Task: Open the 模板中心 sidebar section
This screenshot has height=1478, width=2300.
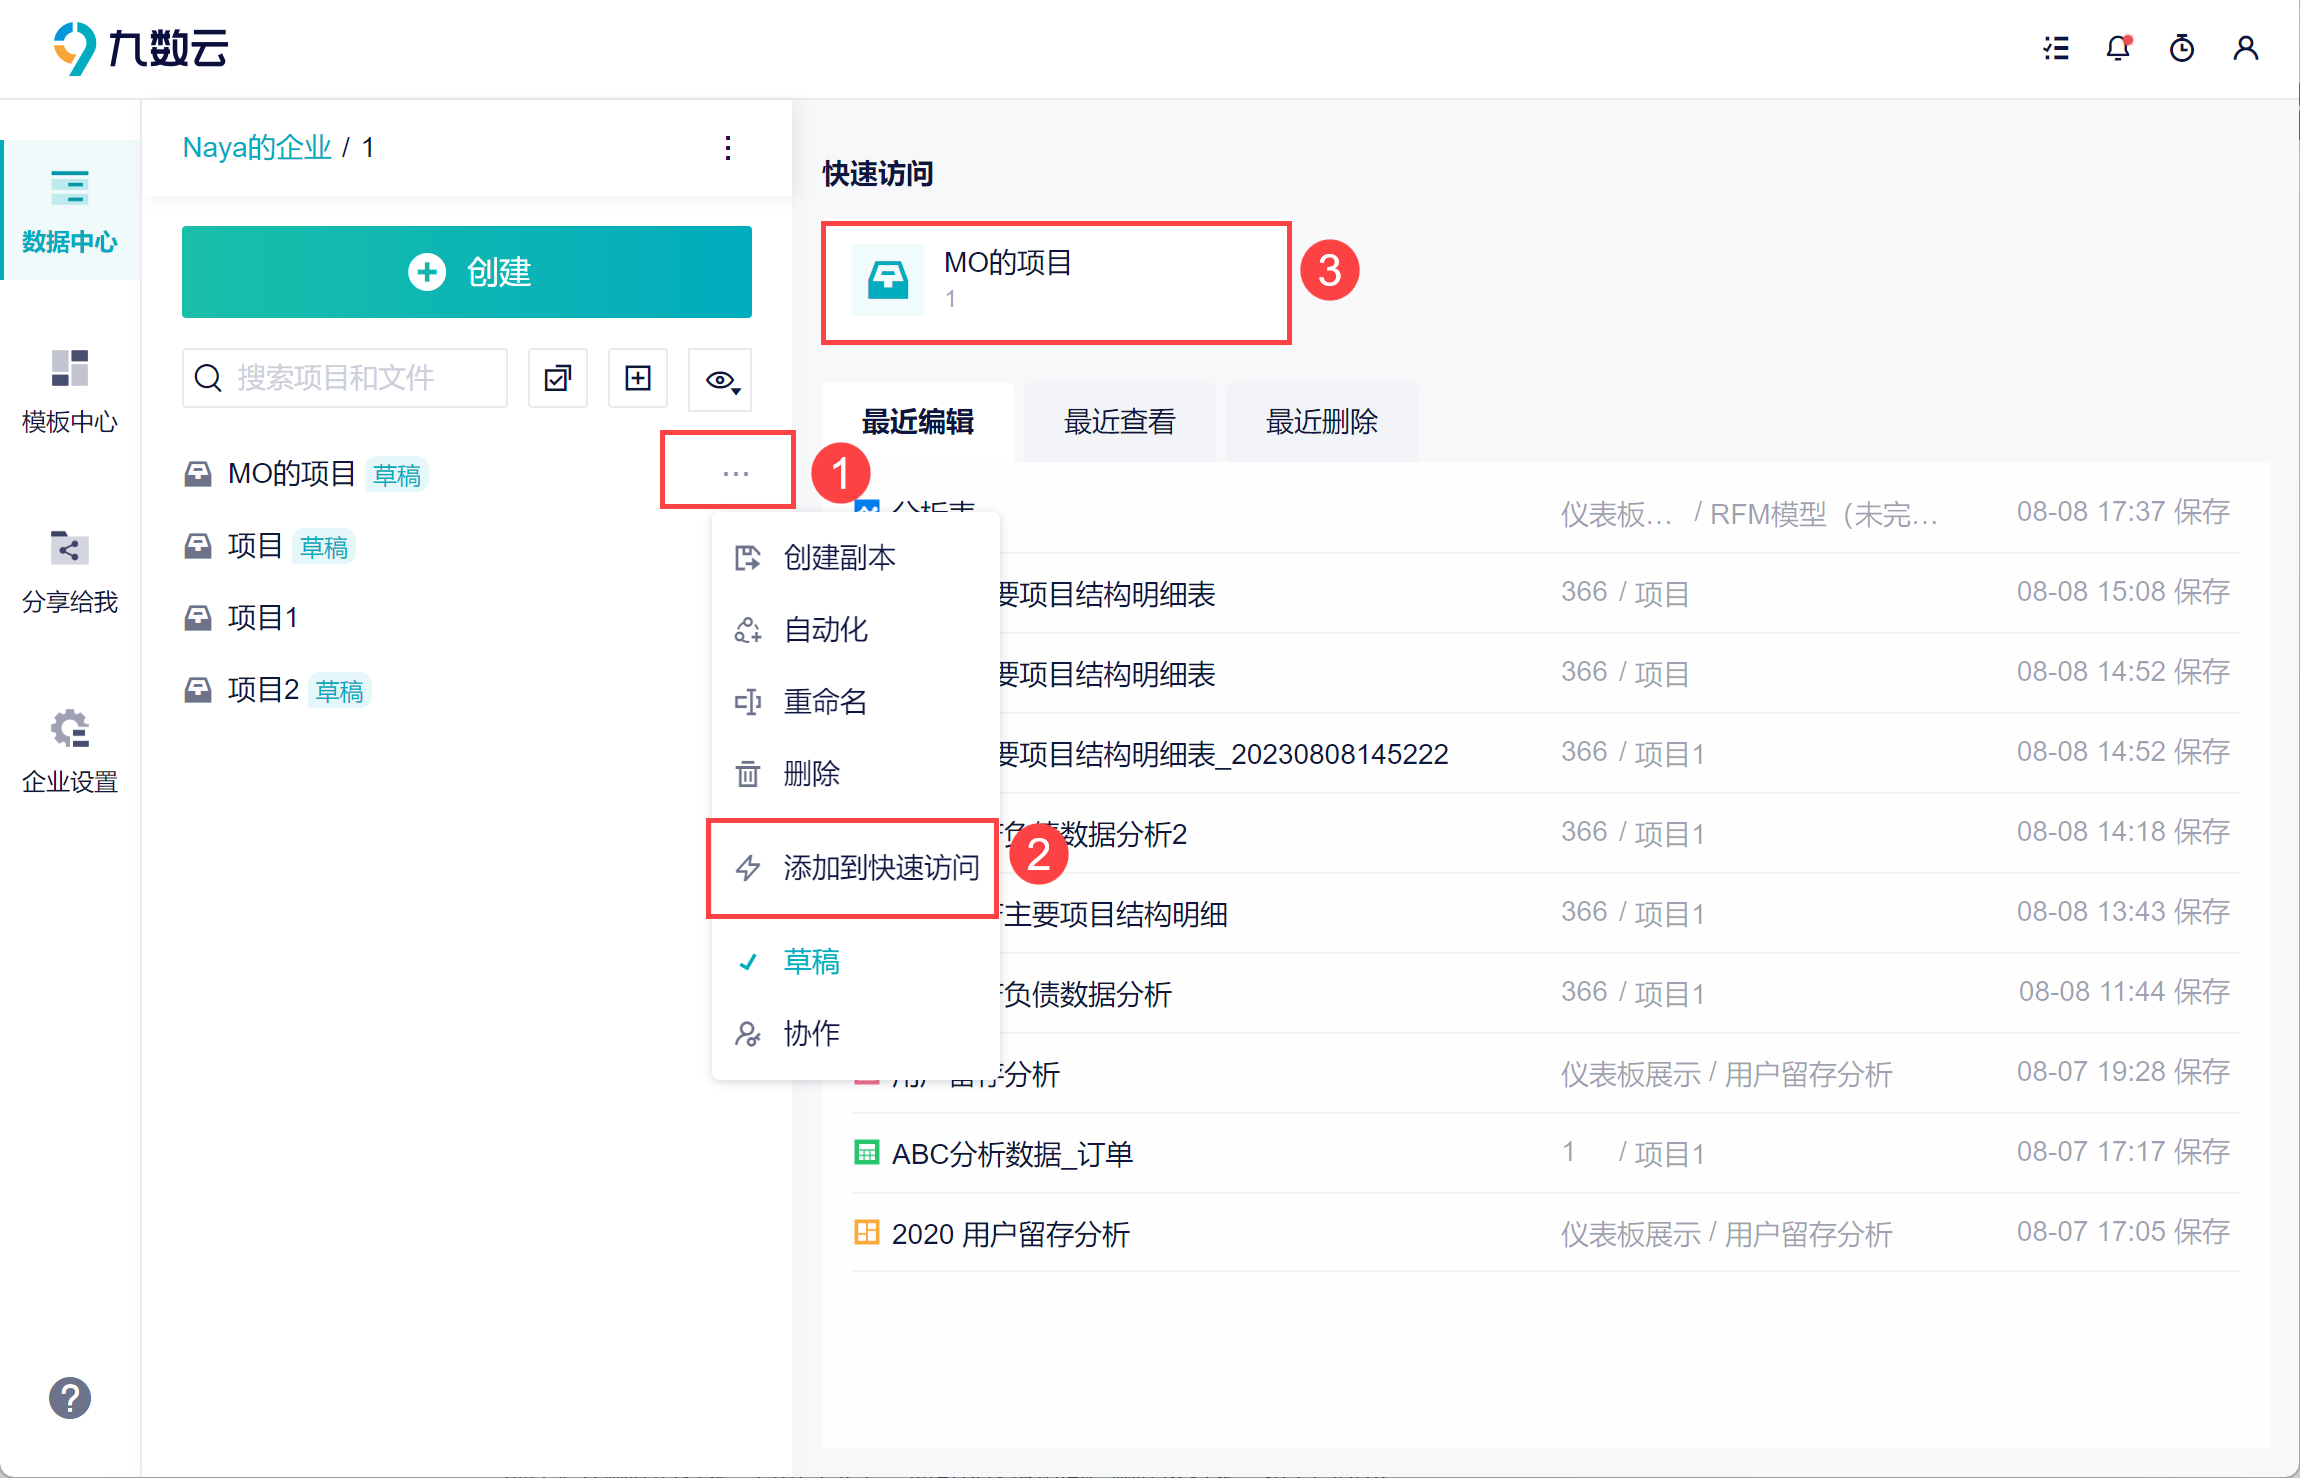Action: point(70,390)
